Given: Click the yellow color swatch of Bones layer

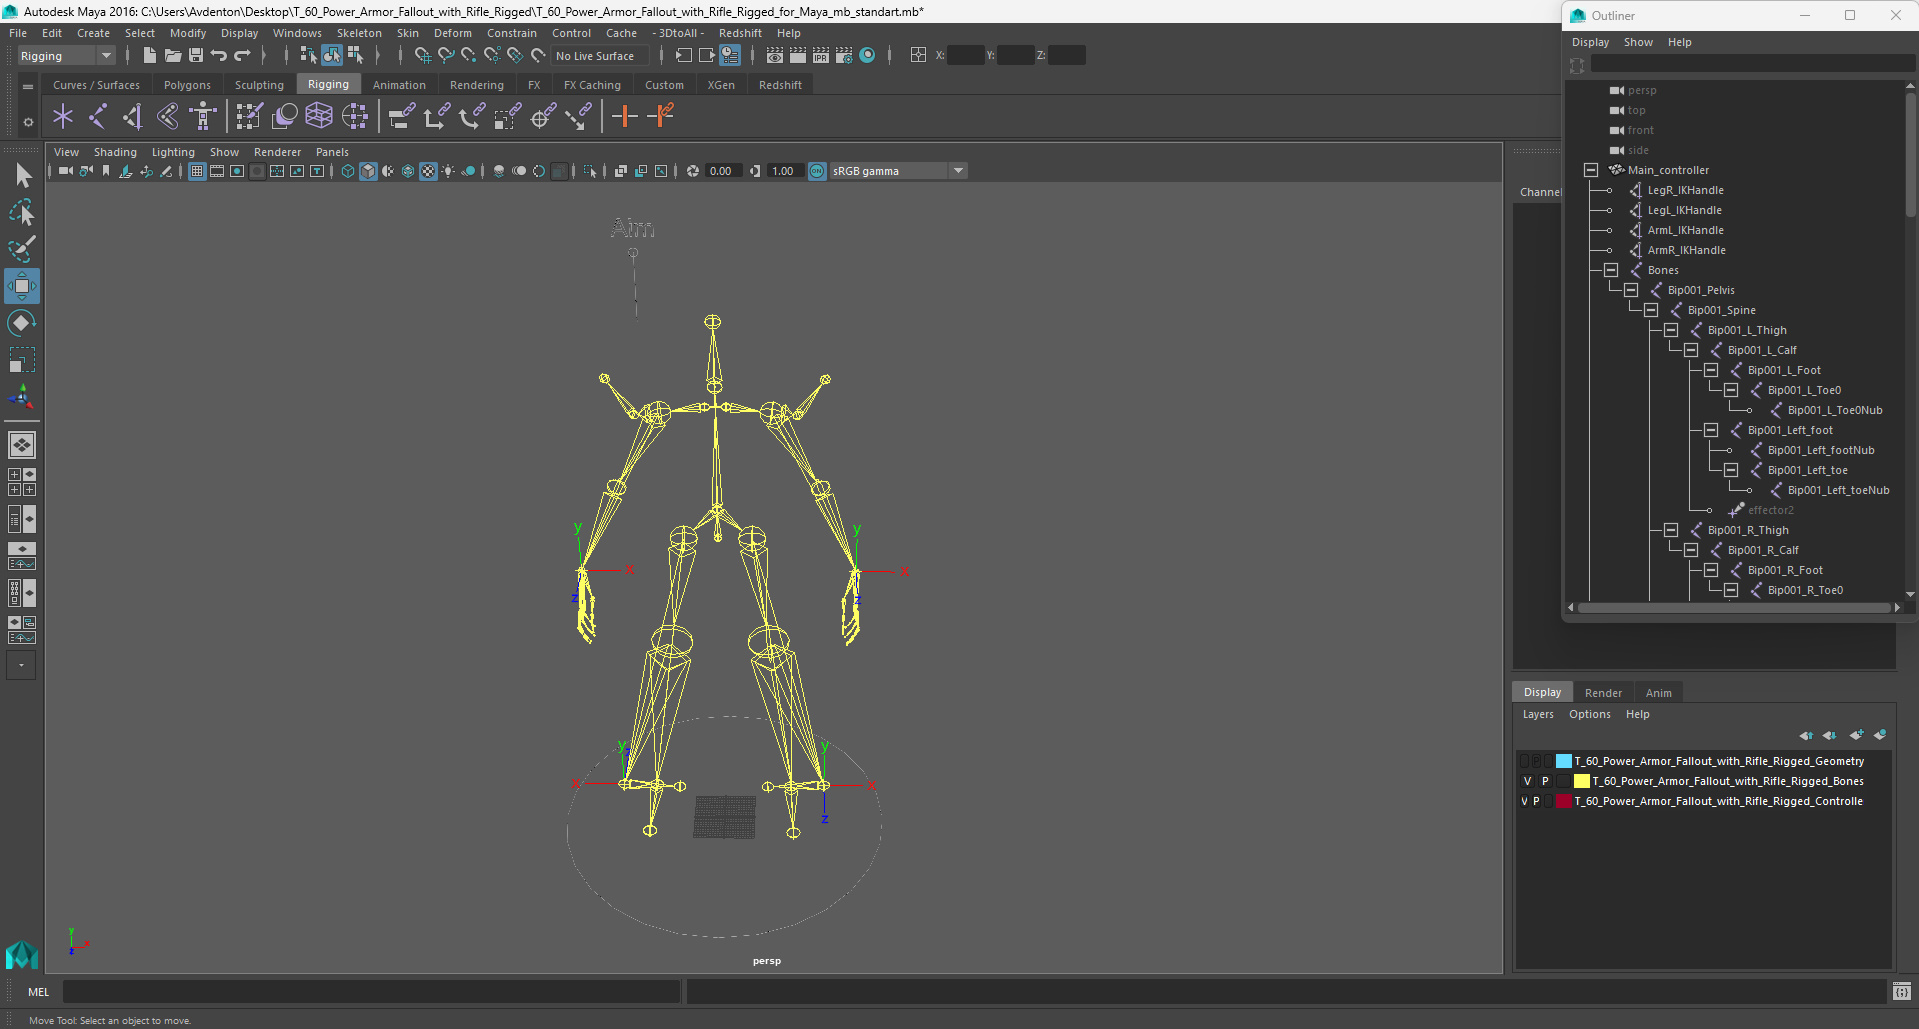Looking at the screenshot, I should tap(1581, 782).
